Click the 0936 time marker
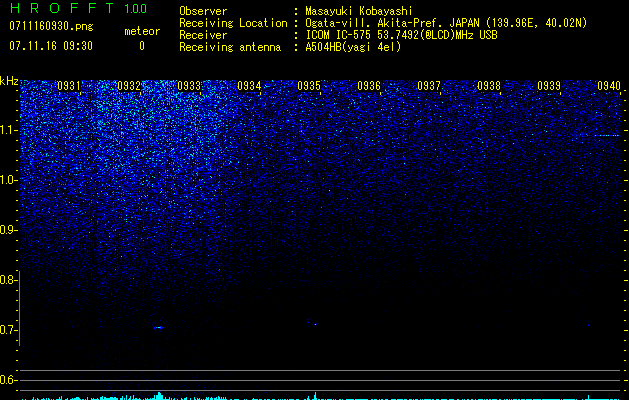Screen dimensions: 629x400 click(369, 86)
